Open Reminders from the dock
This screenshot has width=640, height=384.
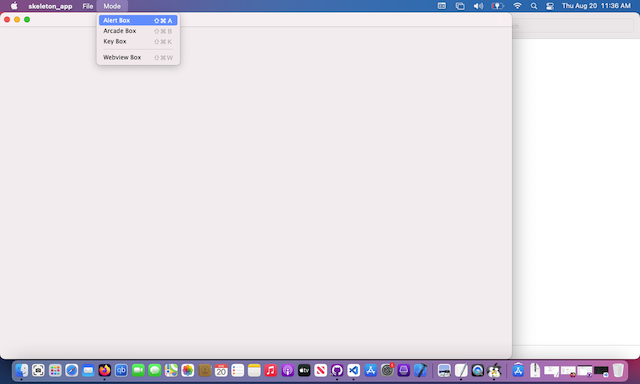pyautogui.click(x=238, y=371)
